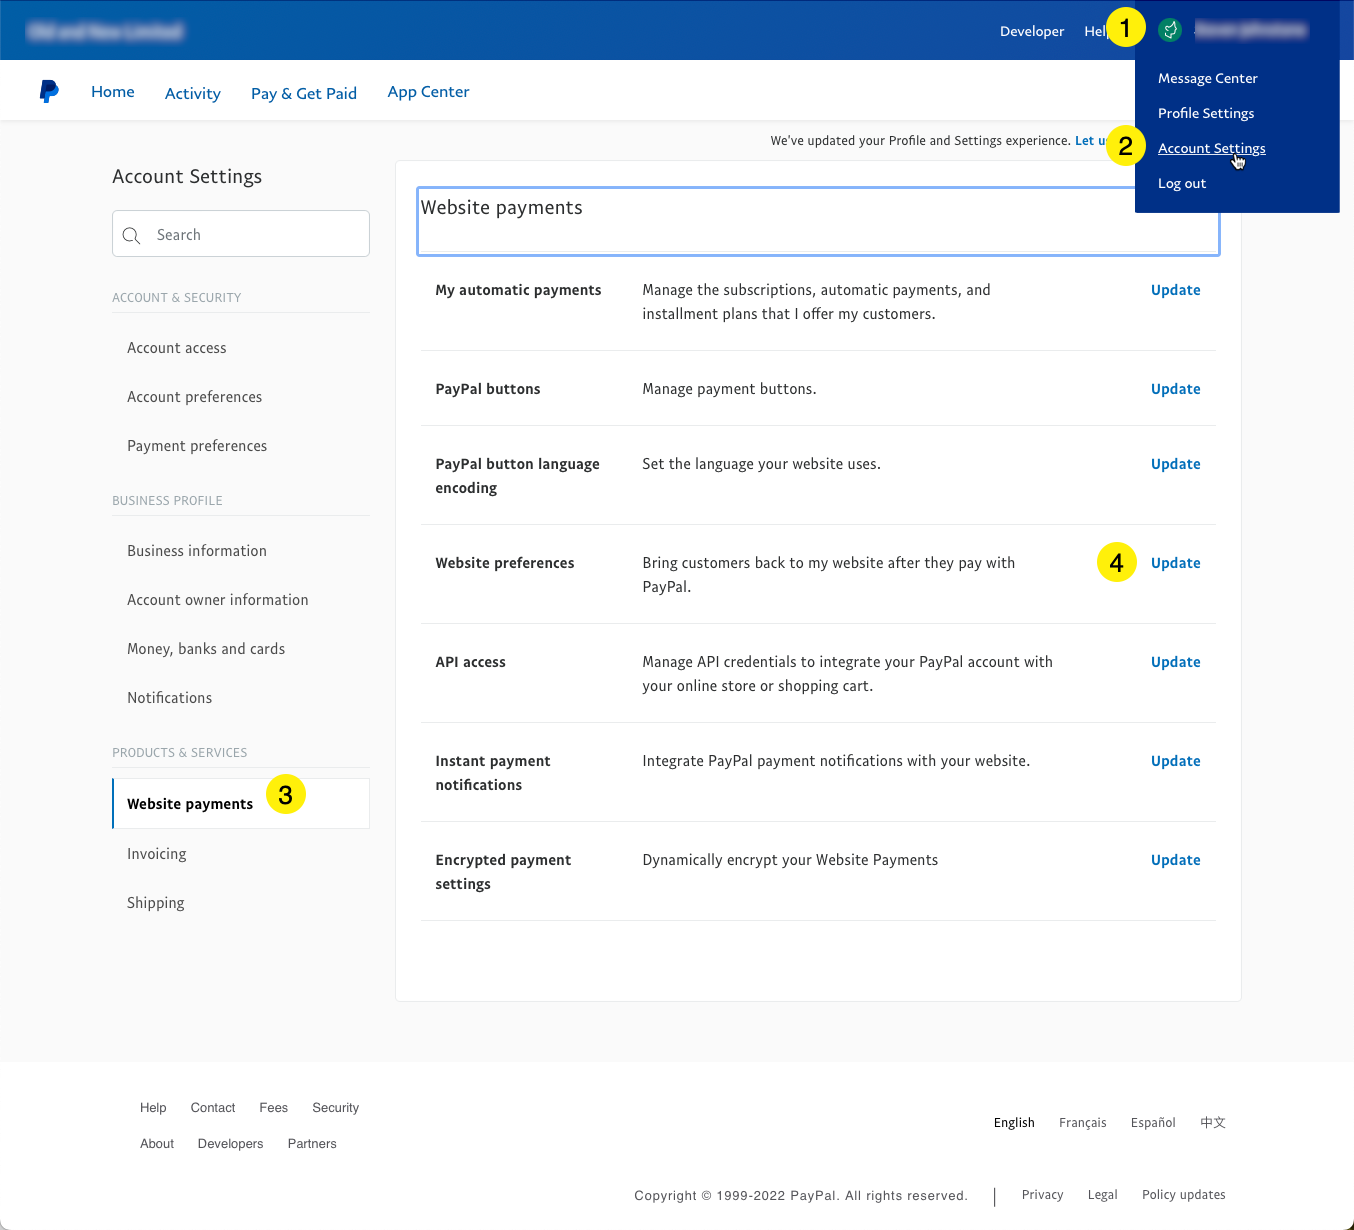Click the About footer link
The height and width of the screenshot is (1230, 1354).
[157, 1144]
